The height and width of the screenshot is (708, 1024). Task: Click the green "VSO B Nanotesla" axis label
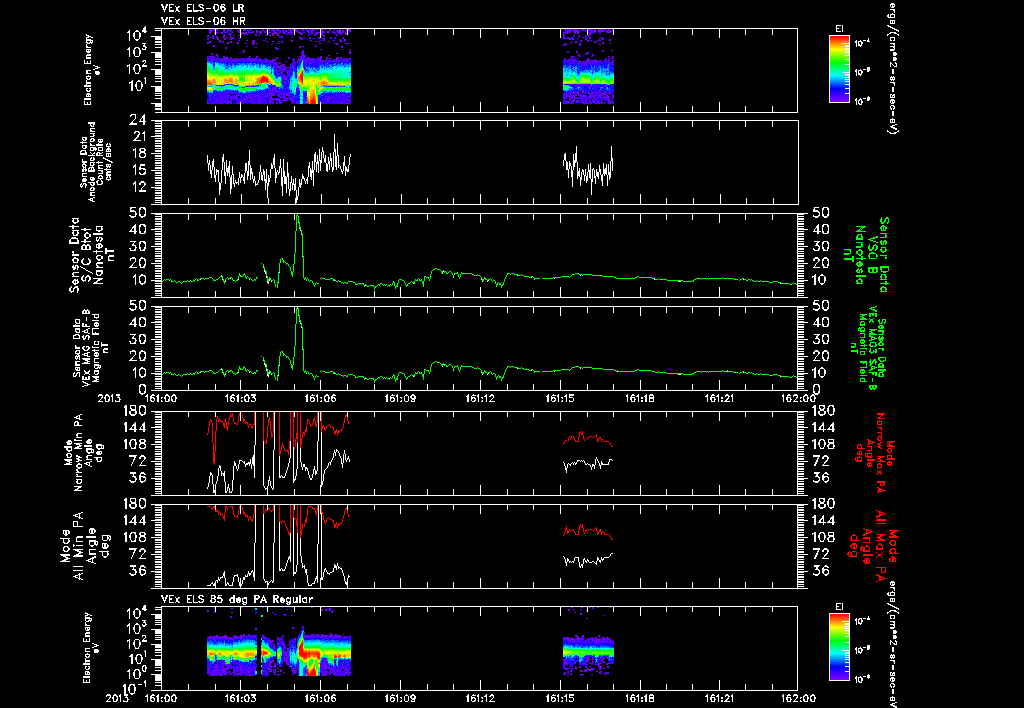click(869, 255)
